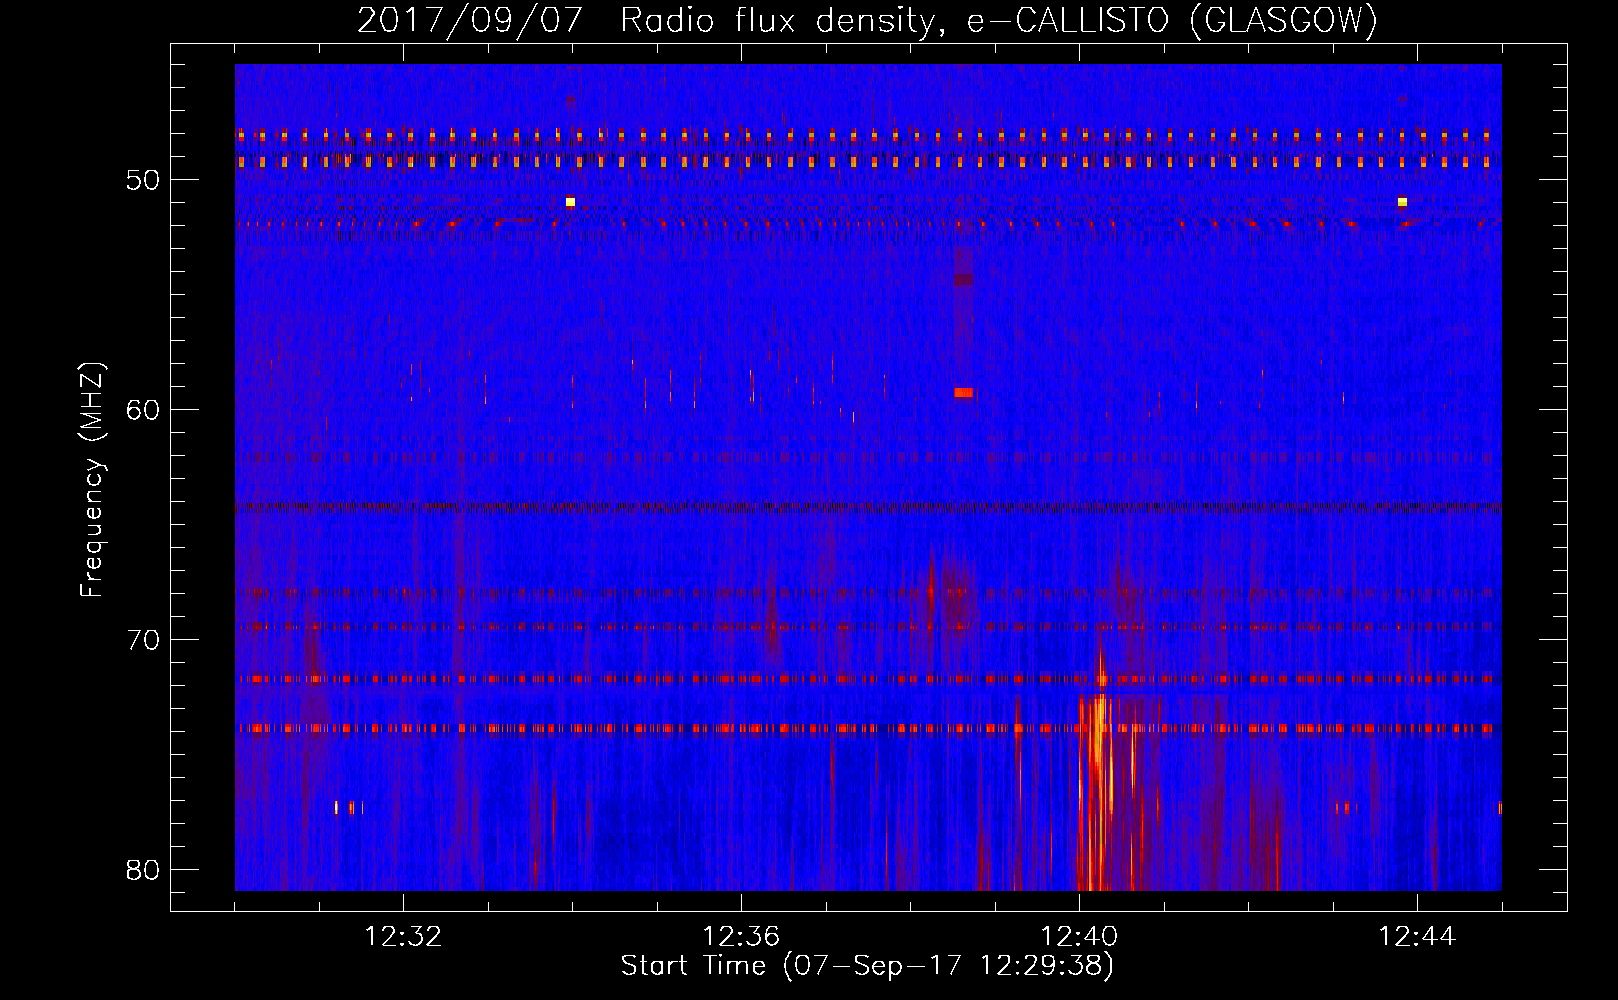Click the '80' frequency tick label

tap(143, 870)
